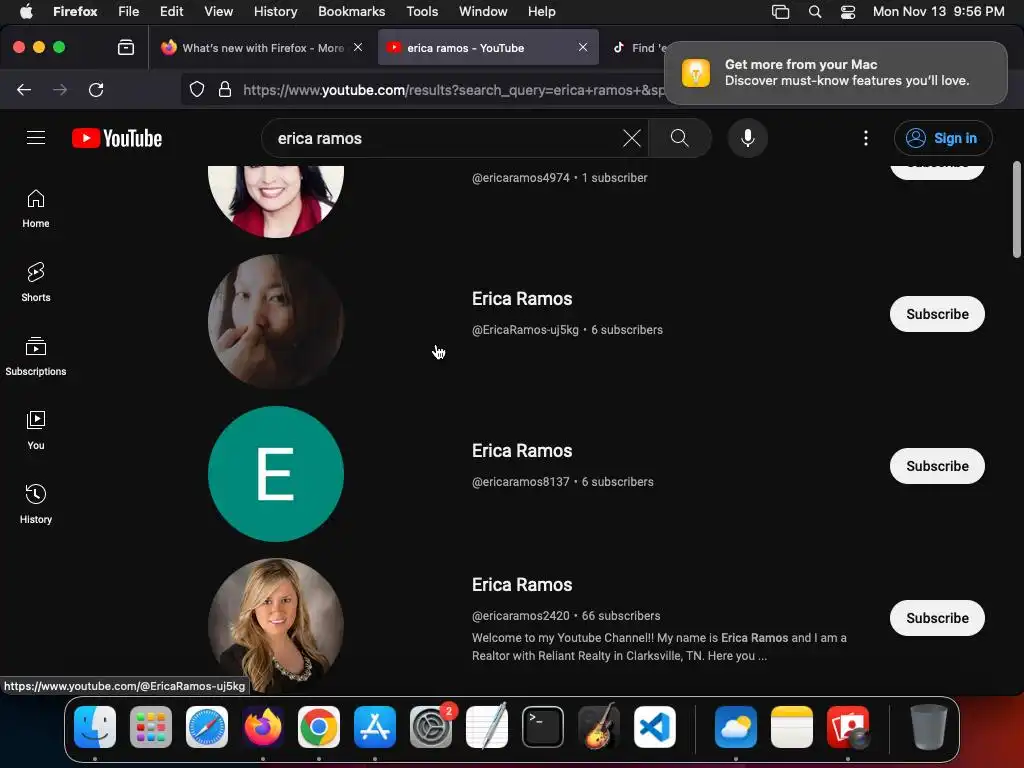Screen dimensions: 1024x768
Task: Click the Sign in button
Action: coord(943,138)
